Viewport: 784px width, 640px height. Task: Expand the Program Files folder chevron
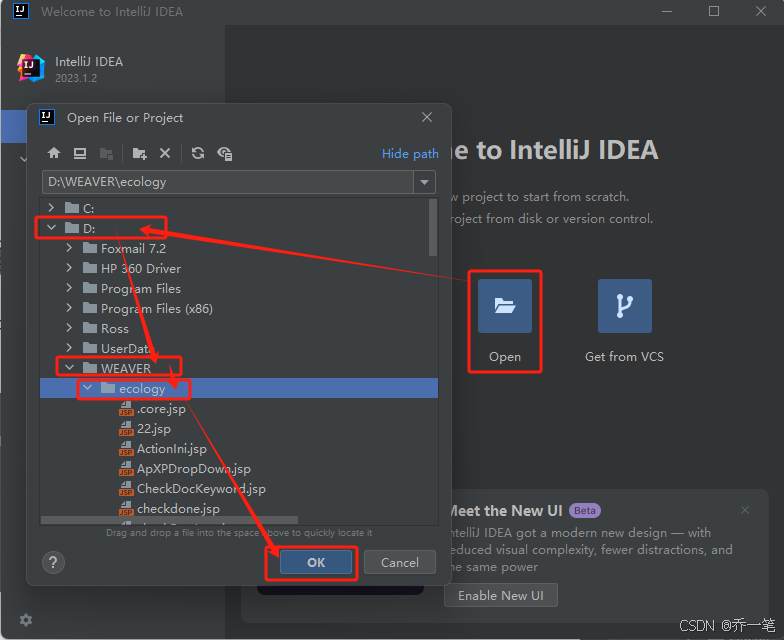point(69,288)
